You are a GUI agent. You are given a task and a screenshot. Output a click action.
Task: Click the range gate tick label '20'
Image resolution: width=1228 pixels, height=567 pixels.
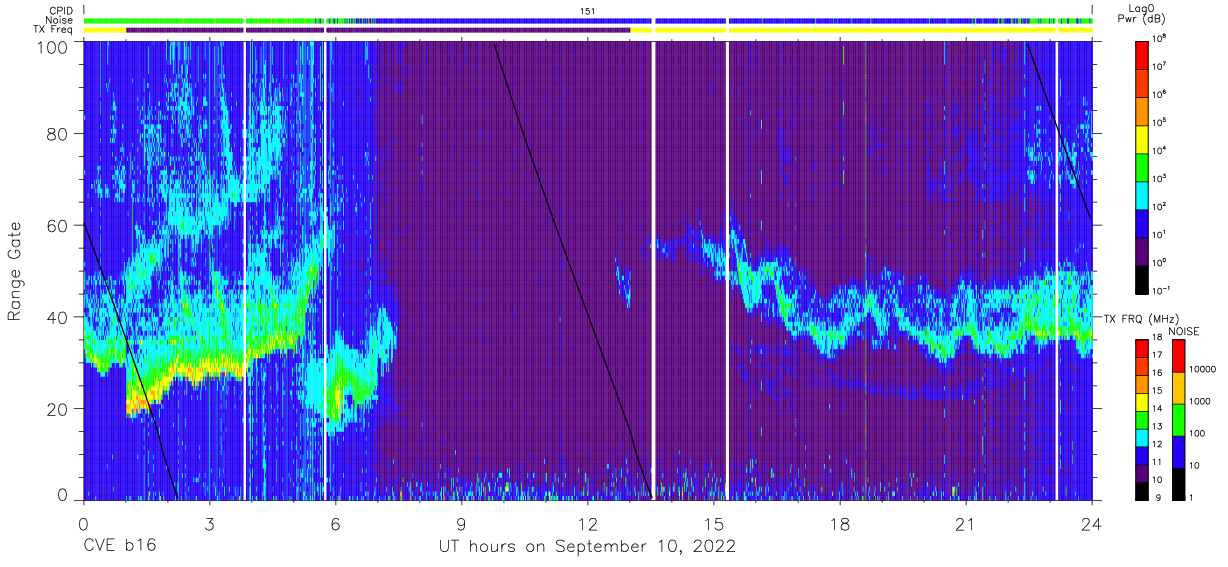(60, 408)
